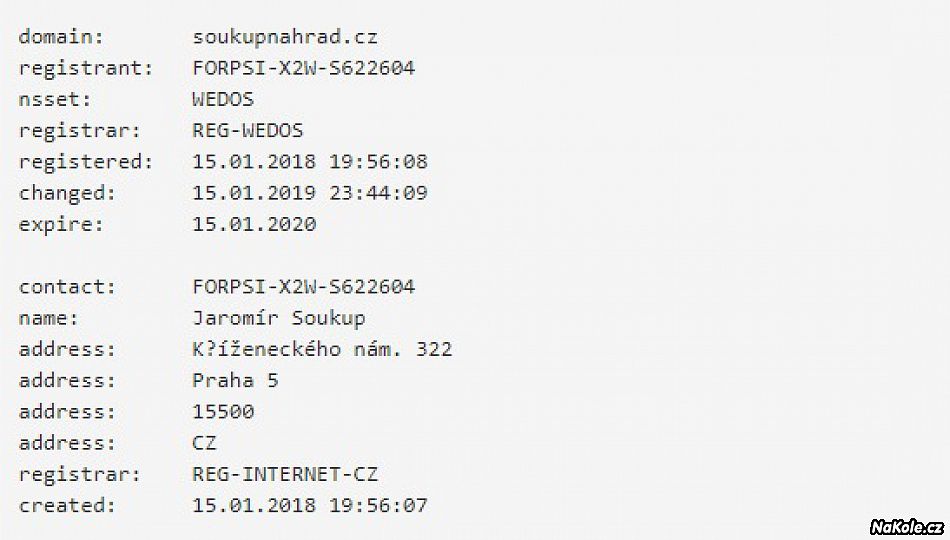Select the name Jaromír Soukup

click(279, 318)
